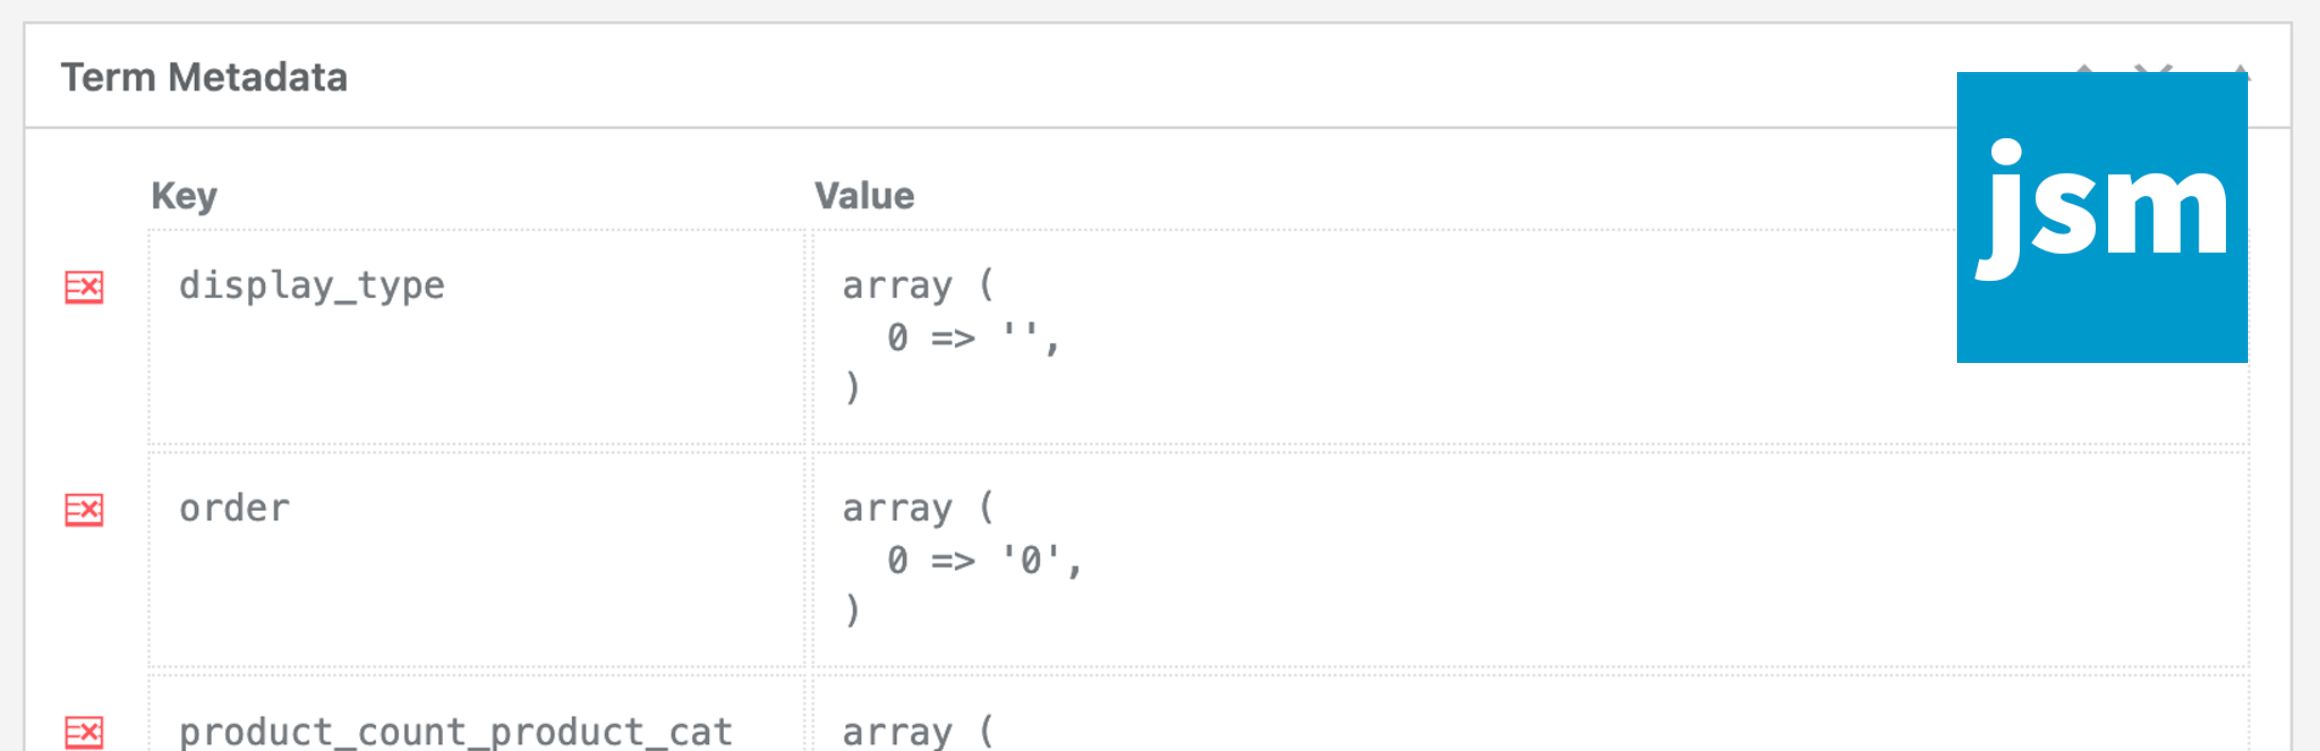Click the Key column header

[184, 196]
